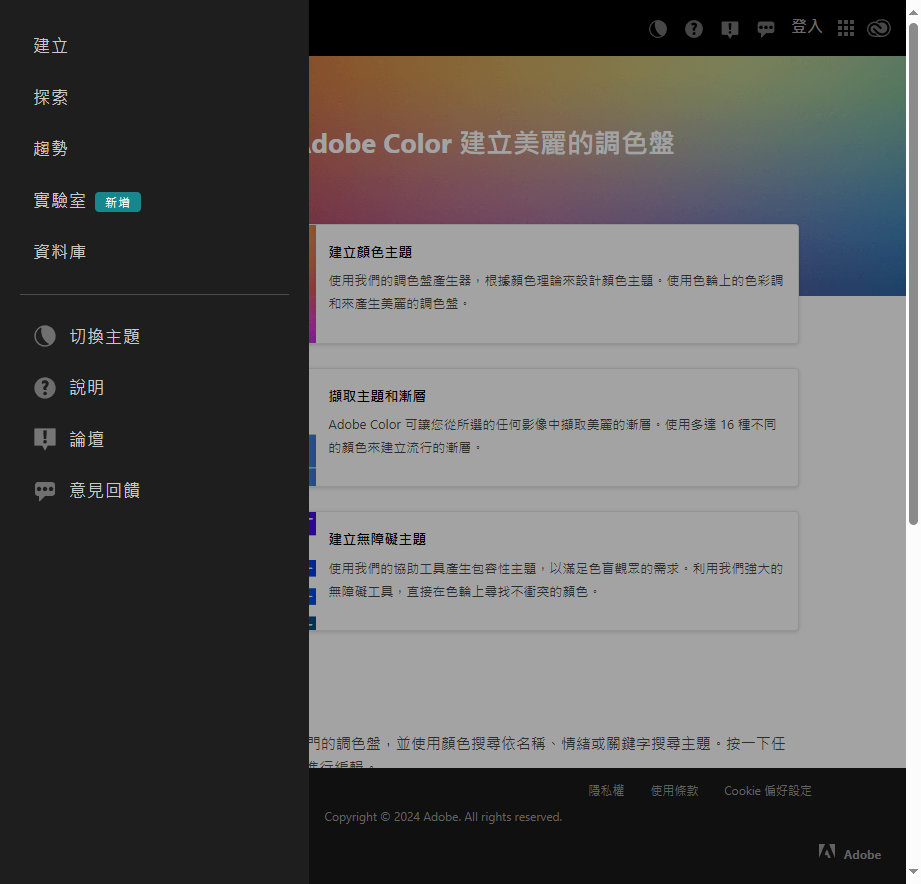Click the 登入 sign-in button
The width and height of the screenshot is (921, 884).
[806, 27]
